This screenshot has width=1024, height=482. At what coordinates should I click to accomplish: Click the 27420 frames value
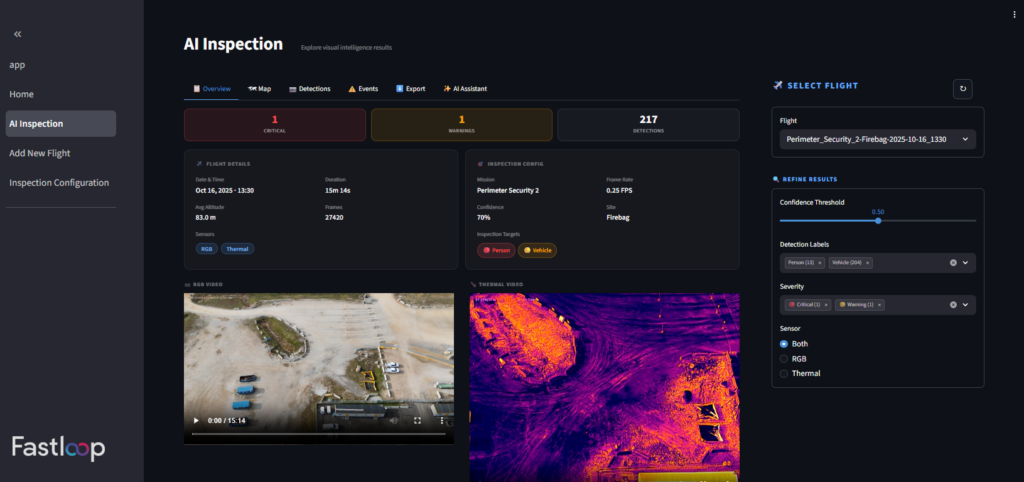pyautogui.click(x=334, y=217)
